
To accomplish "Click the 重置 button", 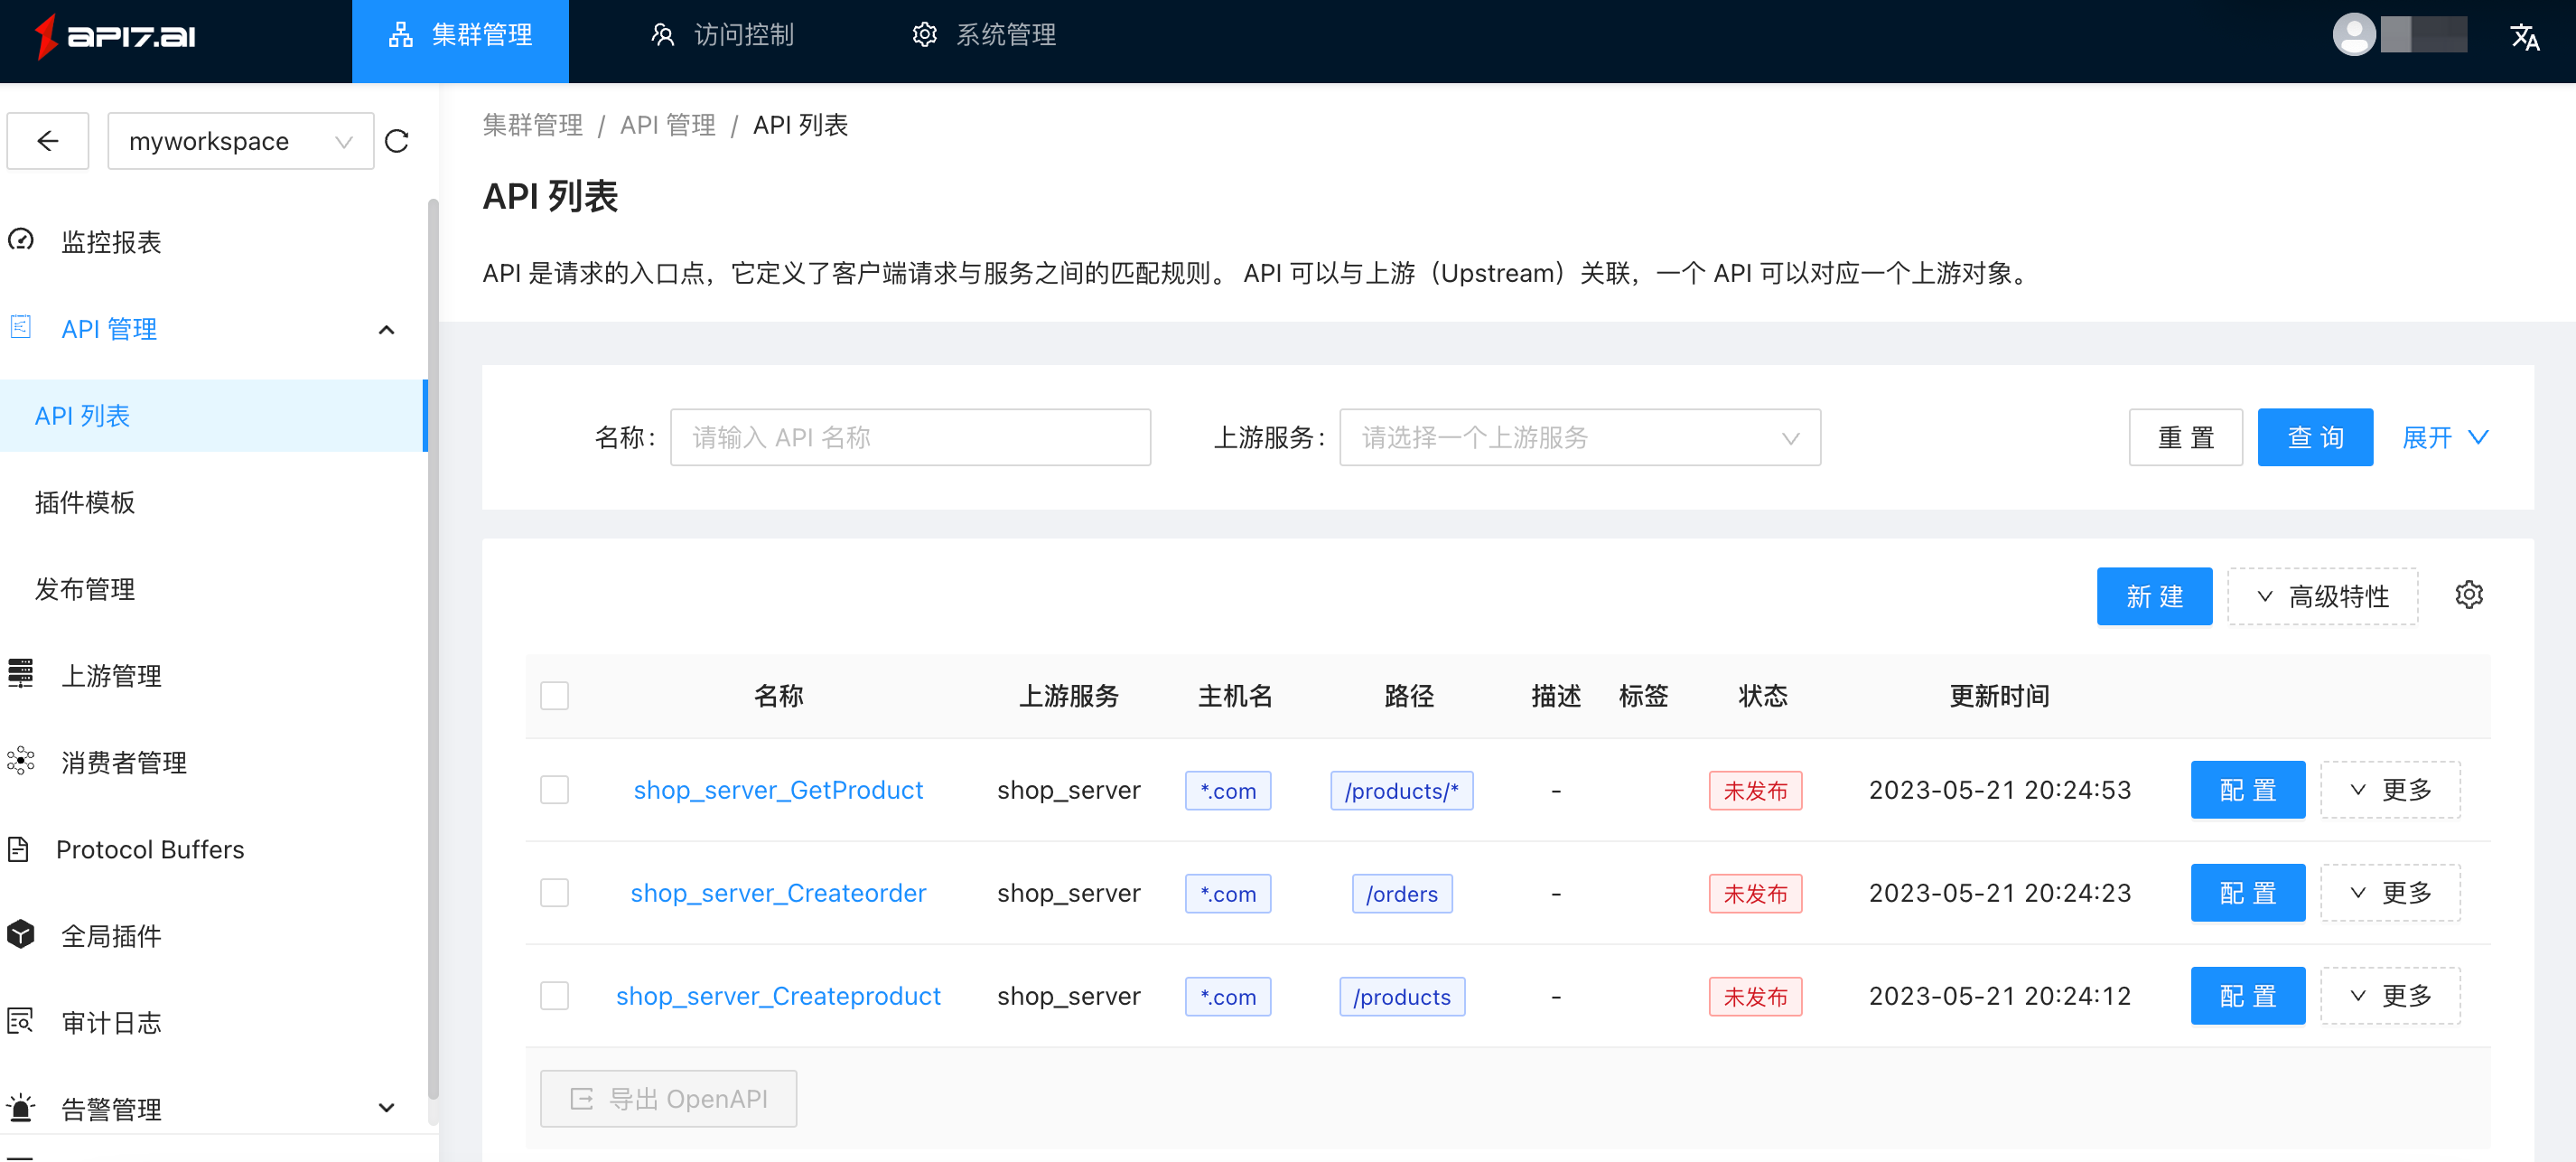I will (2185, 437).
